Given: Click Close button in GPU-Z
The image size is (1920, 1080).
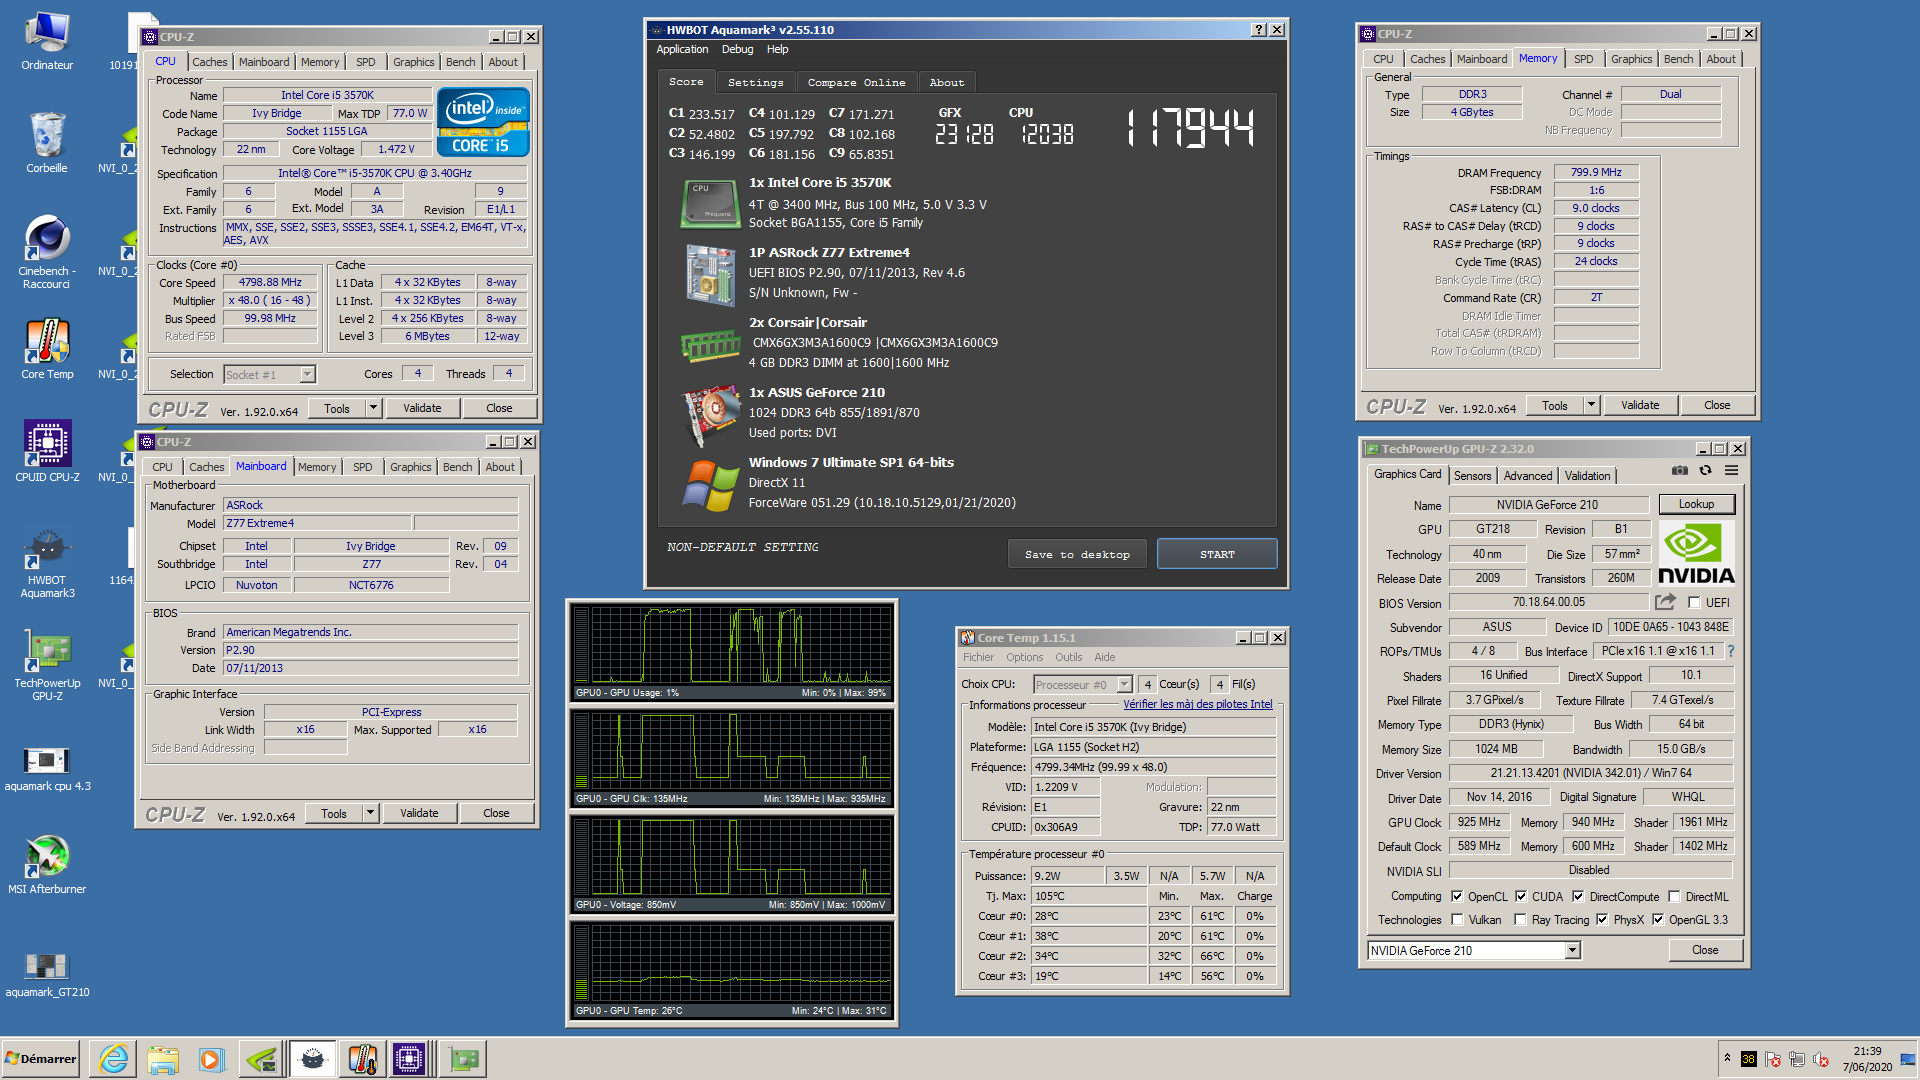Looking at the screenshot, I should [x=1705, y=950].
